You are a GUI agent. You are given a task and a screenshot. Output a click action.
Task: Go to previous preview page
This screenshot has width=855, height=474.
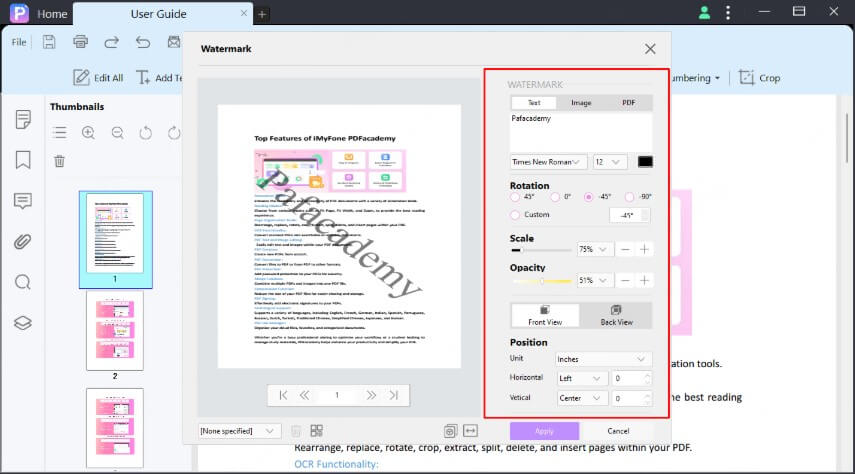coord(304,395)
